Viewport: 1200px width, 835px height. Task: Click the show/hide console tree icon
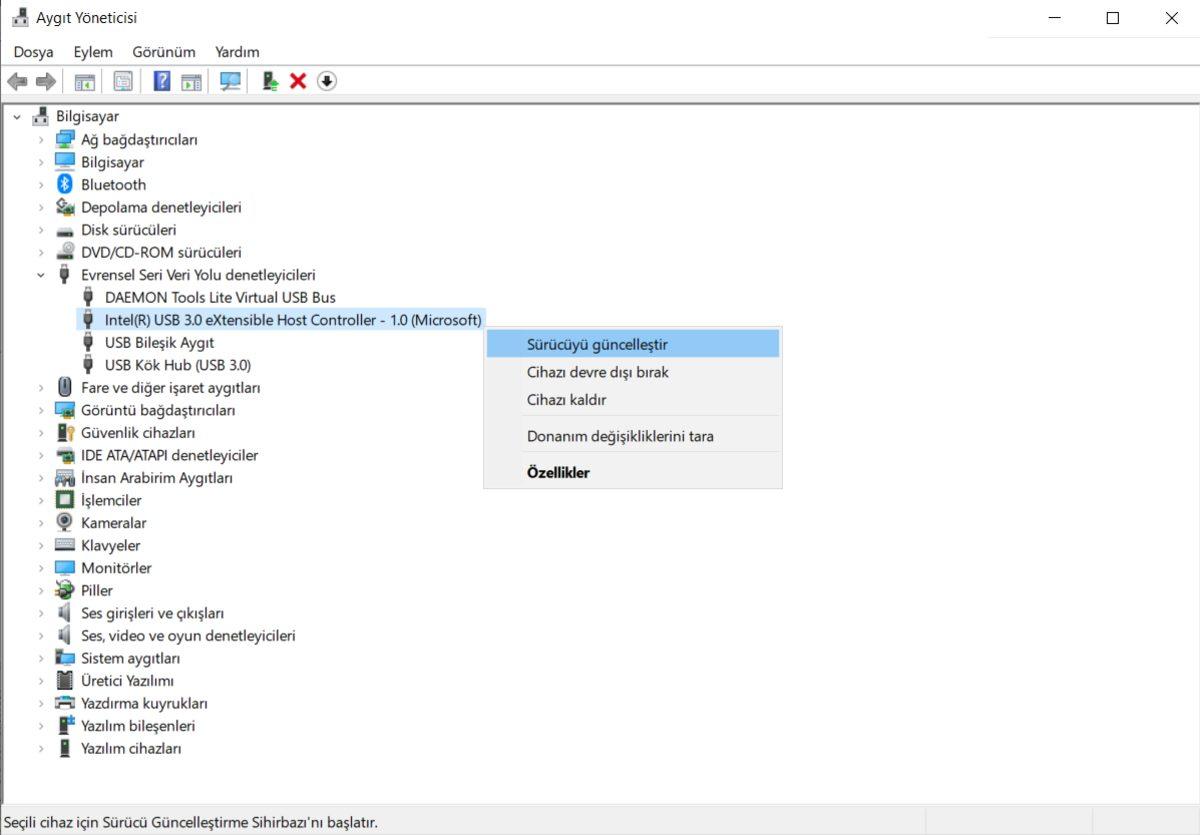point(85,81)
